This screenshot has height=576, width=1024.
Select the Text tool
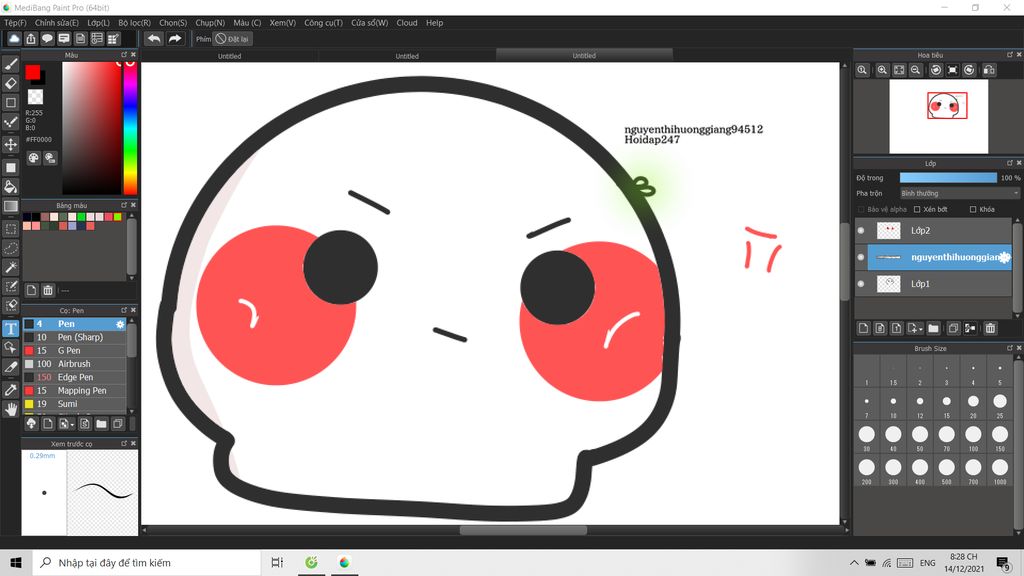pyautogui.click(x=10, y=328)
